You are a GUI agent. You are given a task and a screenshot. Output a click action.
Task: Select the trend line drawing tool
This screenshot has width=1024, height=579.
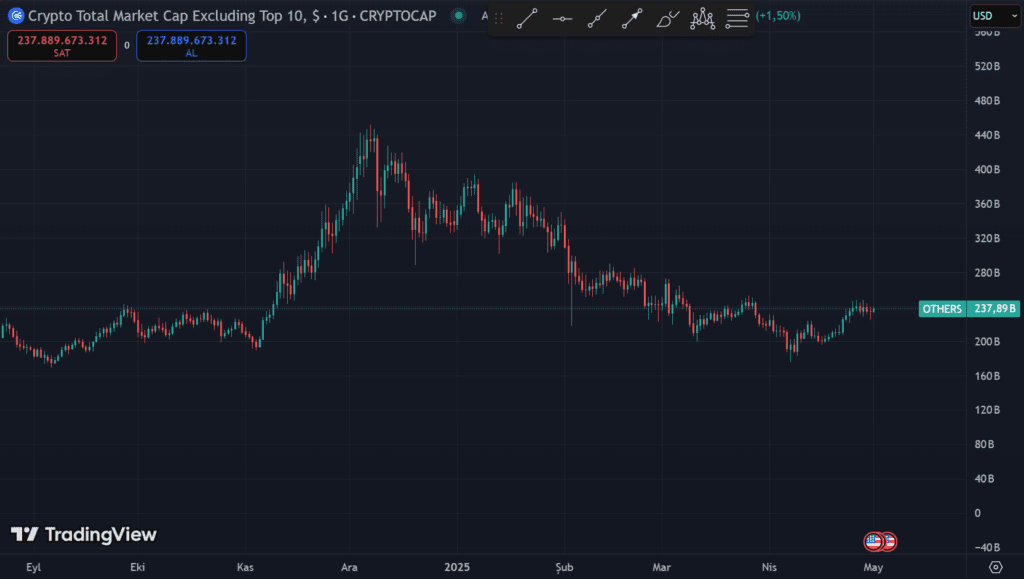527,18
